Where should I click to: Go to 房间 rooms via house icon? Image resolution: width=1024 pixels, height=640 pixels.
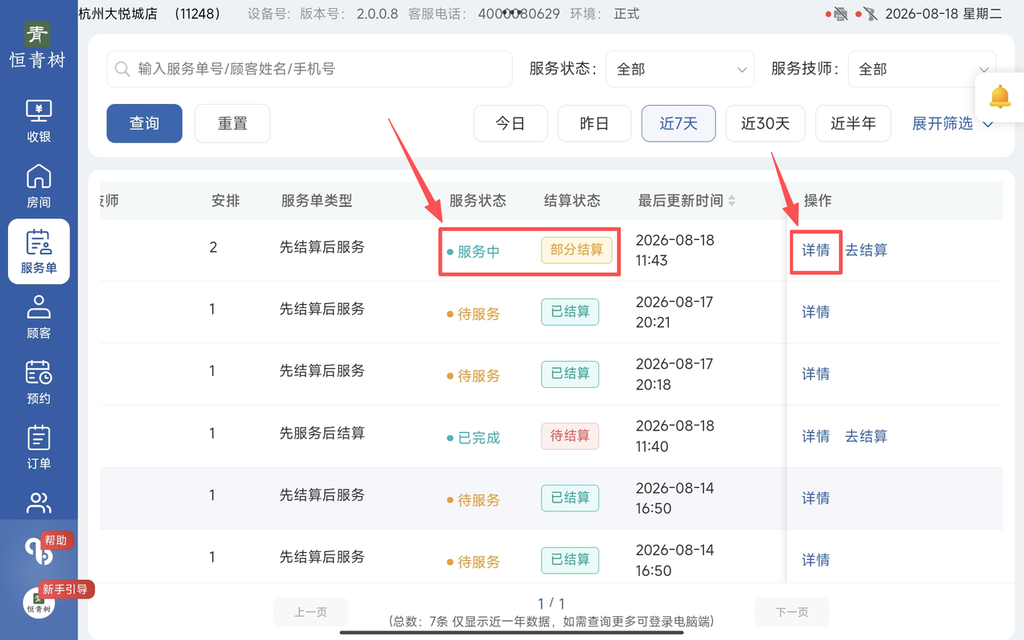tap(39, 186)
